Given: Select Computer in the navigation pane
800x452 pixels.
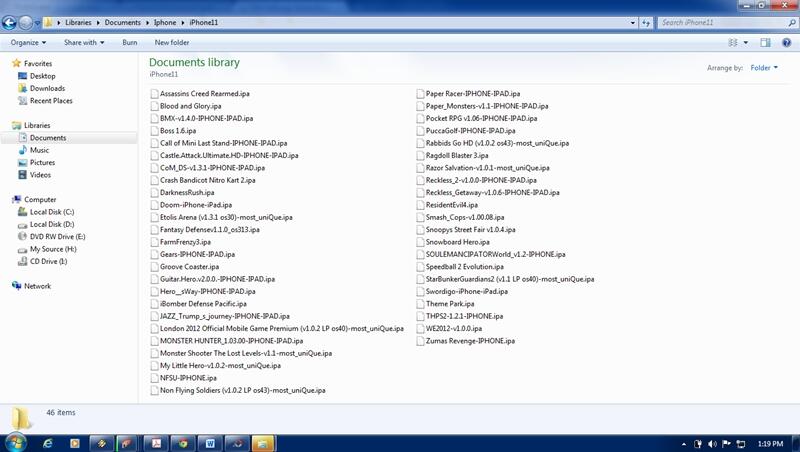Looking at the screenshot, I should (34, 200).
